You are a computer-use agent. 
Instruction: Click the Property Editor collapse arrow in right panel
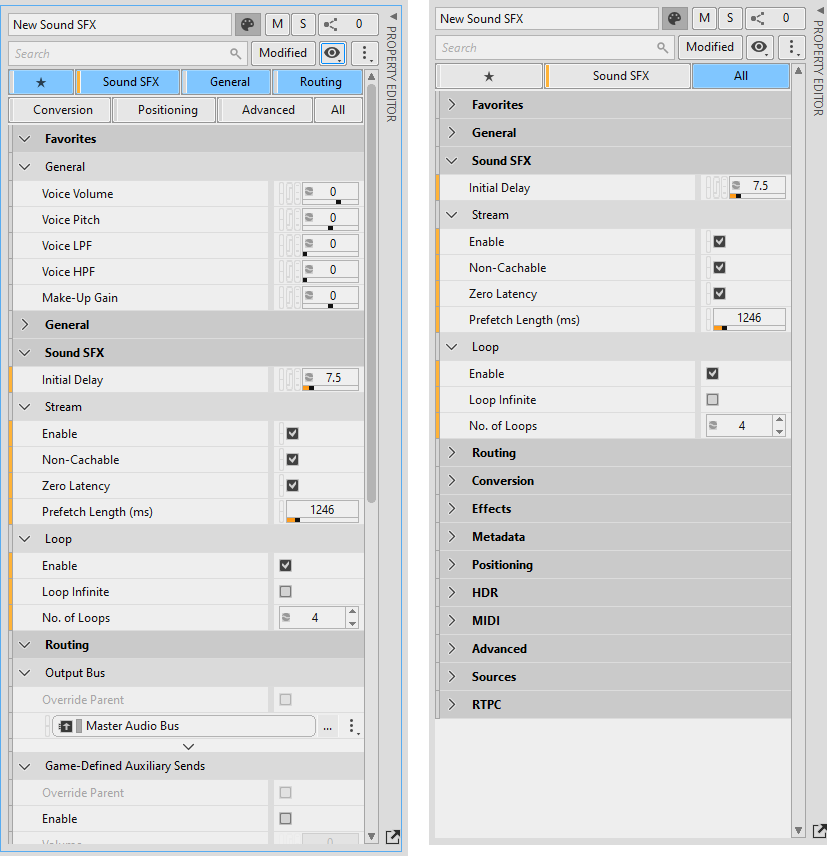pos(817,8)
